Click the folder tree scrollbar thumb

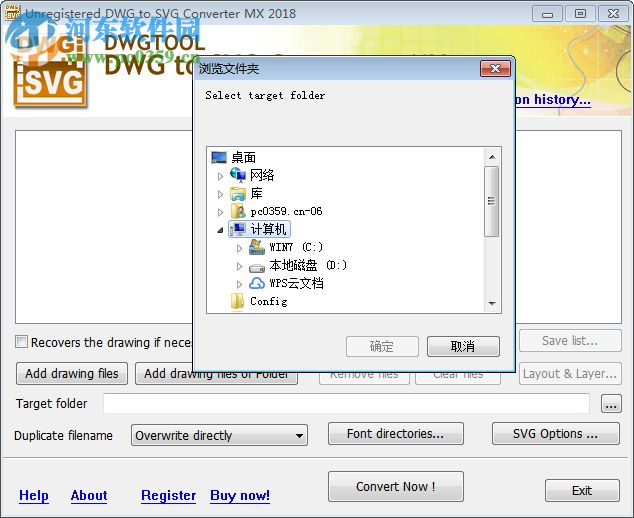pyautogui.click(x=492, y=201)
